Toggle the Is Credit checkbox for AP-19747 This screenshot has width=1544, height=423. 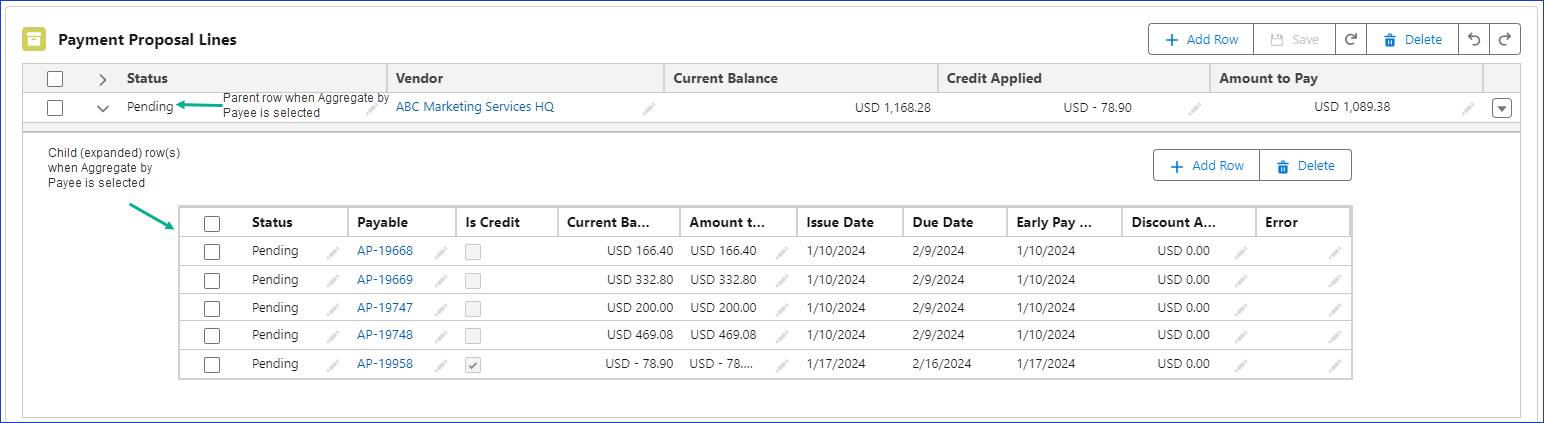(x=474, y=308)
